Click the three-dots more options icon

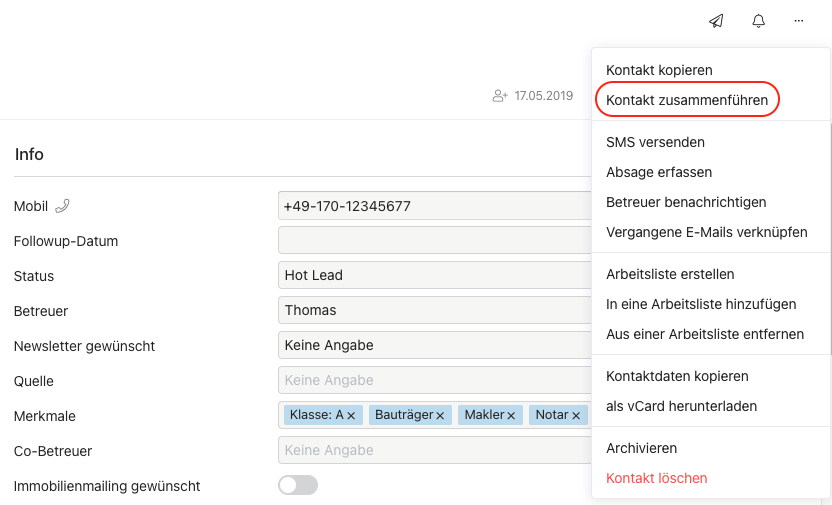tap(799, 21)
